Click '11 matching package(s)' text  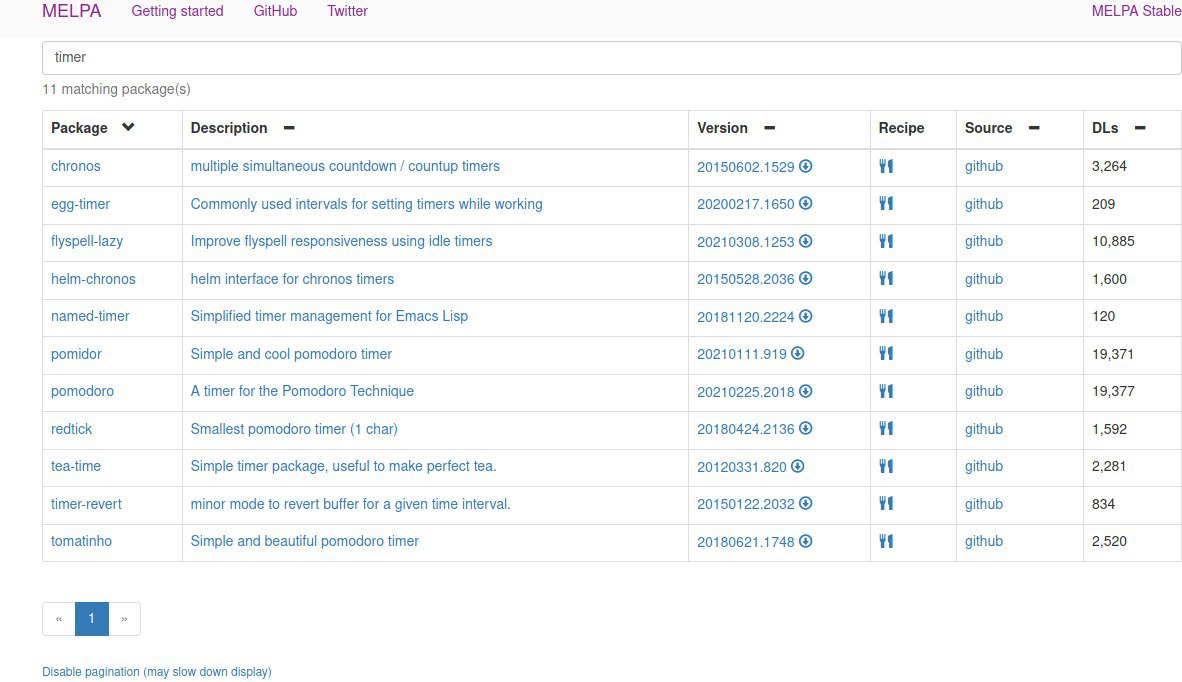116,89
